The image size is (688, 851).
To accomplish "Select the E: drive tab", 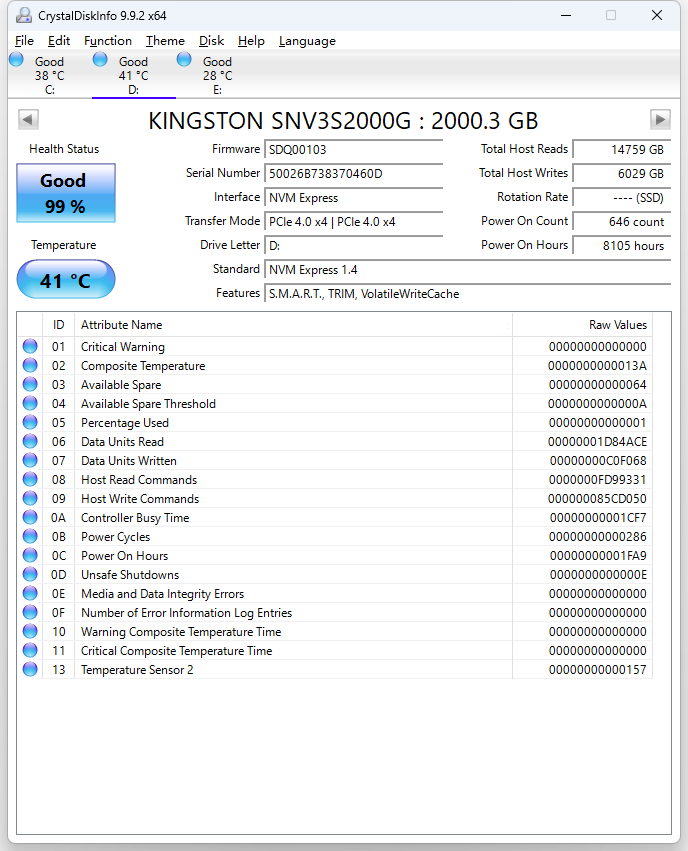I will pos(218,75).
